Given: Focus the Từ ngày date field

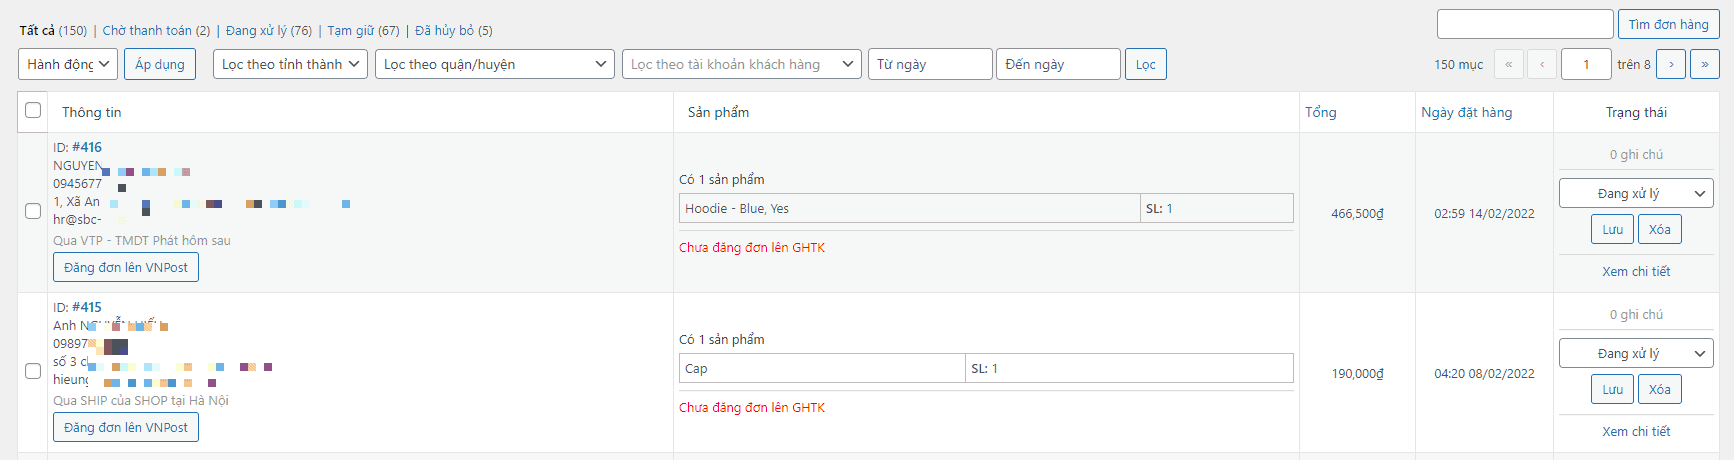Looking at the screenshot, I should (930, 64).
